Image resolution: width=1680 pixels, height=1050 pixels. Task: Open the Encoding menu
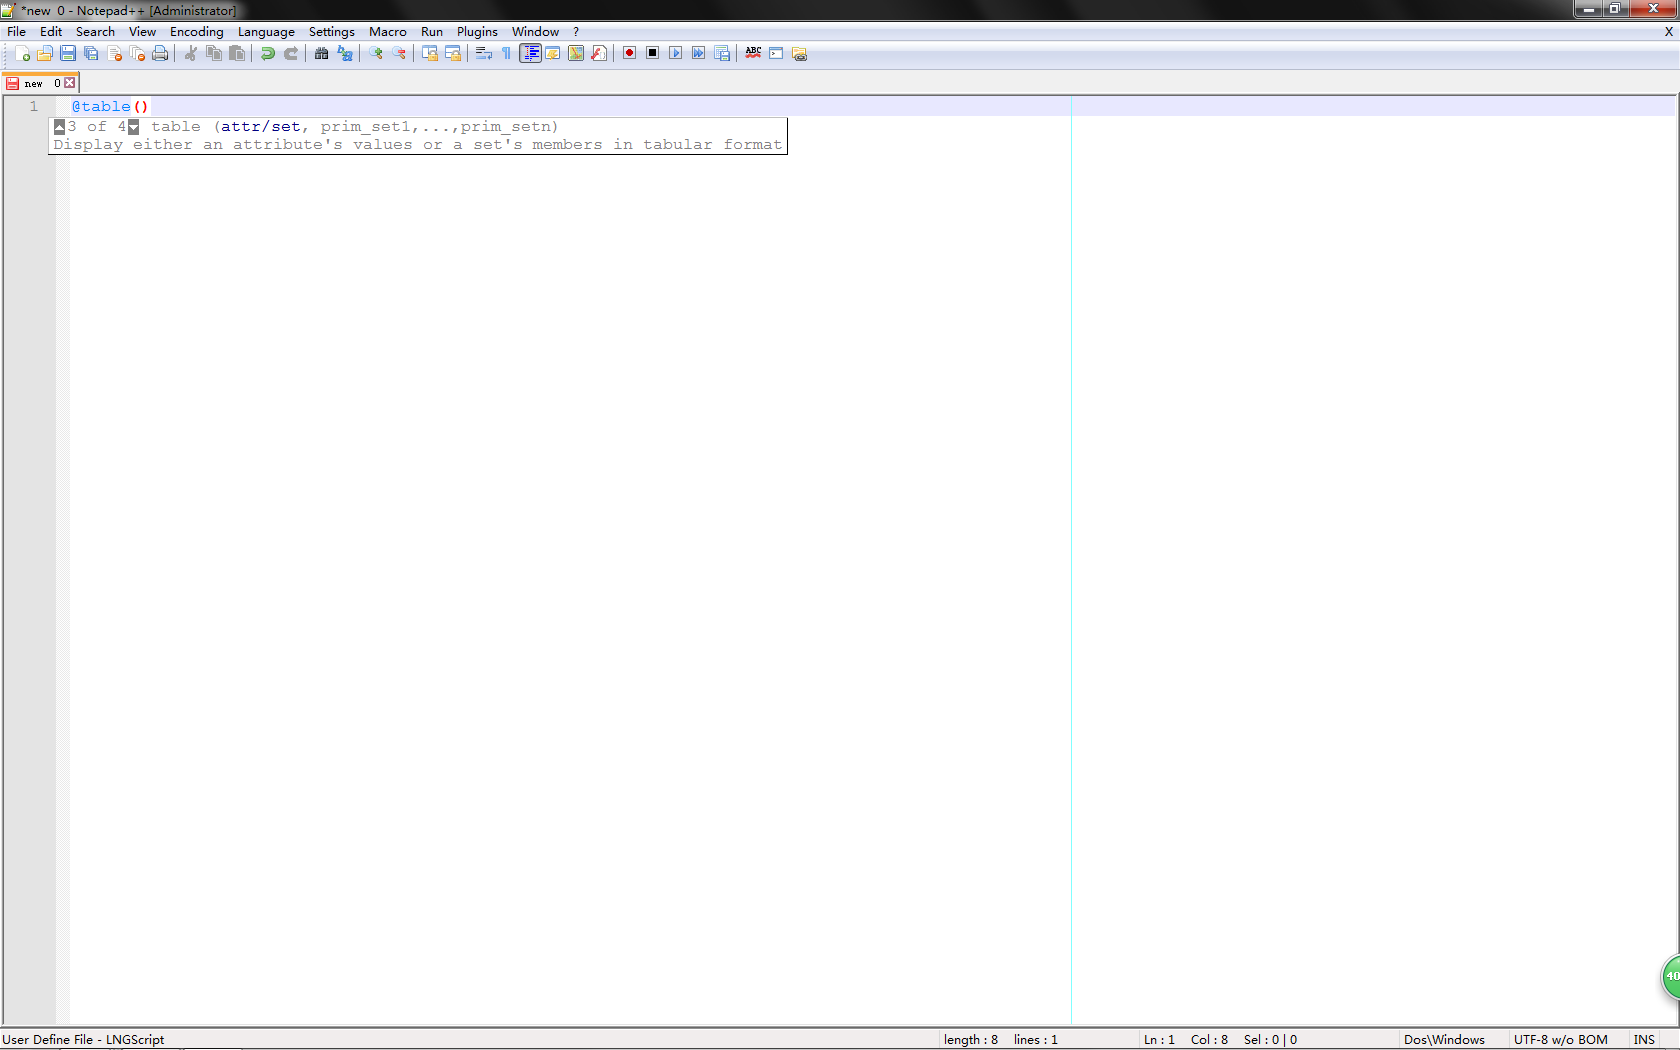[x=197, y=31]
